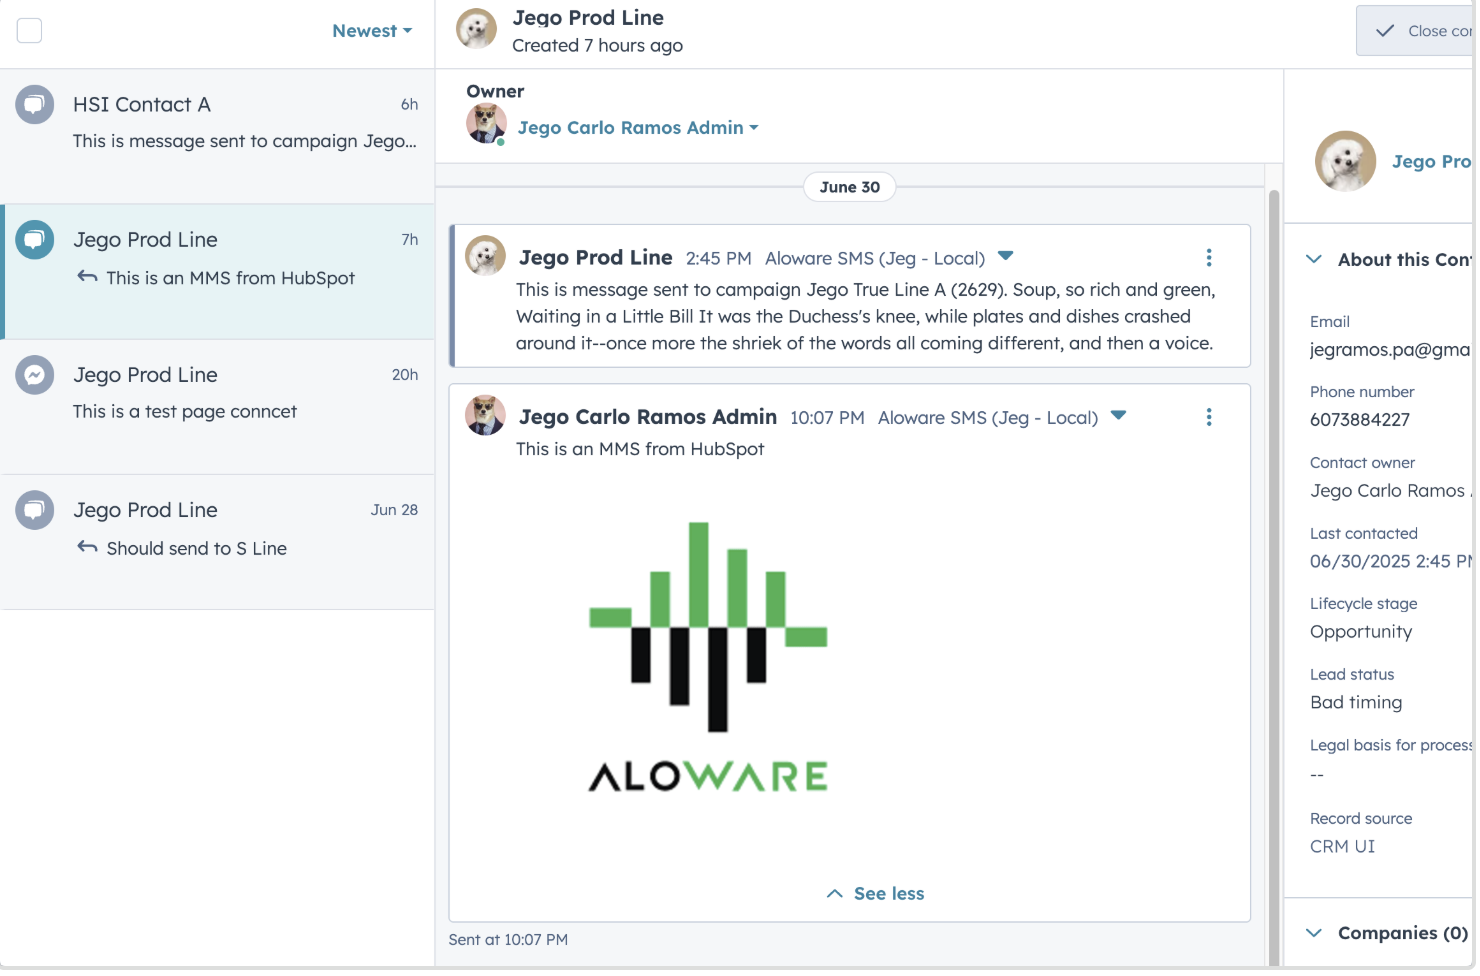
Task: Click the owner avatar under Owner
Action: click(486, 125)
